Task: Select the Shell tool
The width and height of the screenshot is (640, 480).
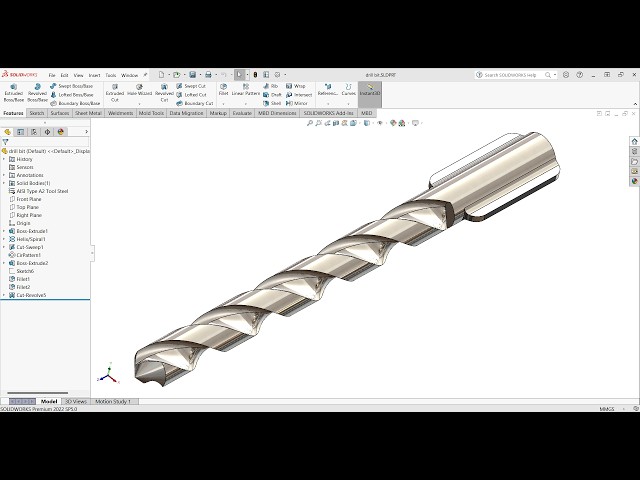Action: [272, 103]
